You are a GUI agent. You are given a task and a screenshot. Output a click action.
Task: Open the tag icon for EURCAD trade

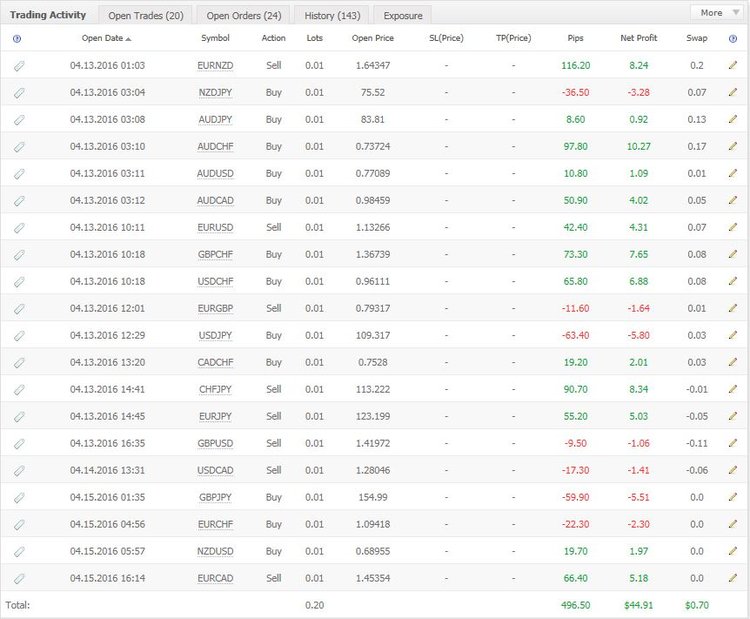[19, 579]
